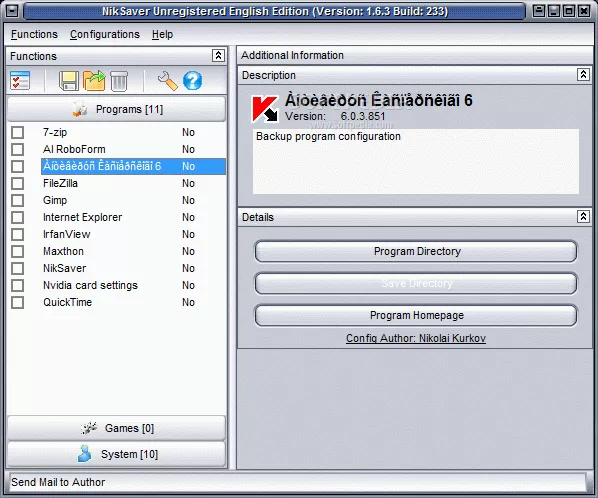The width and height of the screenshot is (598, 498).
Task: Open the window system menu icon in title bar
Action: coord(12,11)
